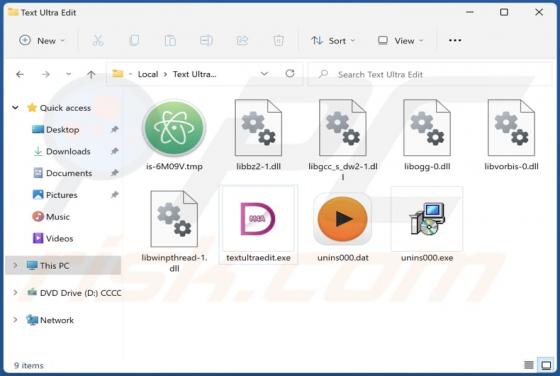
Task: Unpin Desktop using its pin icon
Action: (x=114, y=129)
